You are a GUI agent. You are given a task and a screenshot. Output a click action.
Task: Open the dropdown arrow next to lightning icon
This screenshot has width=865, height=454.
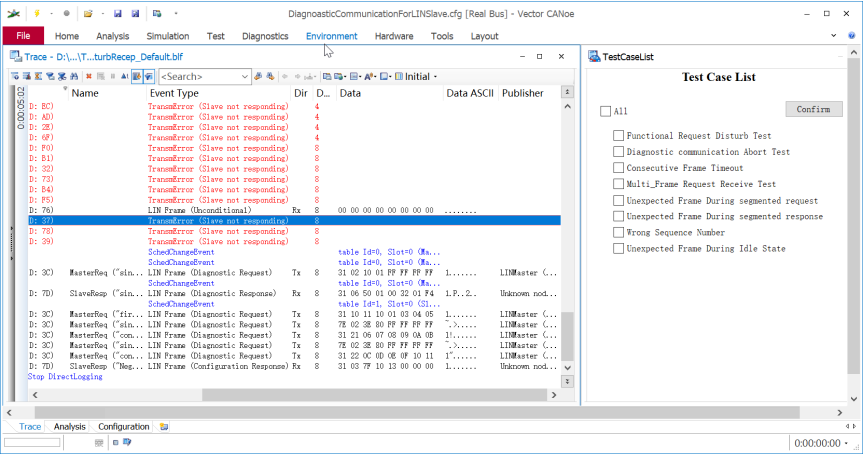pos(51,13)
